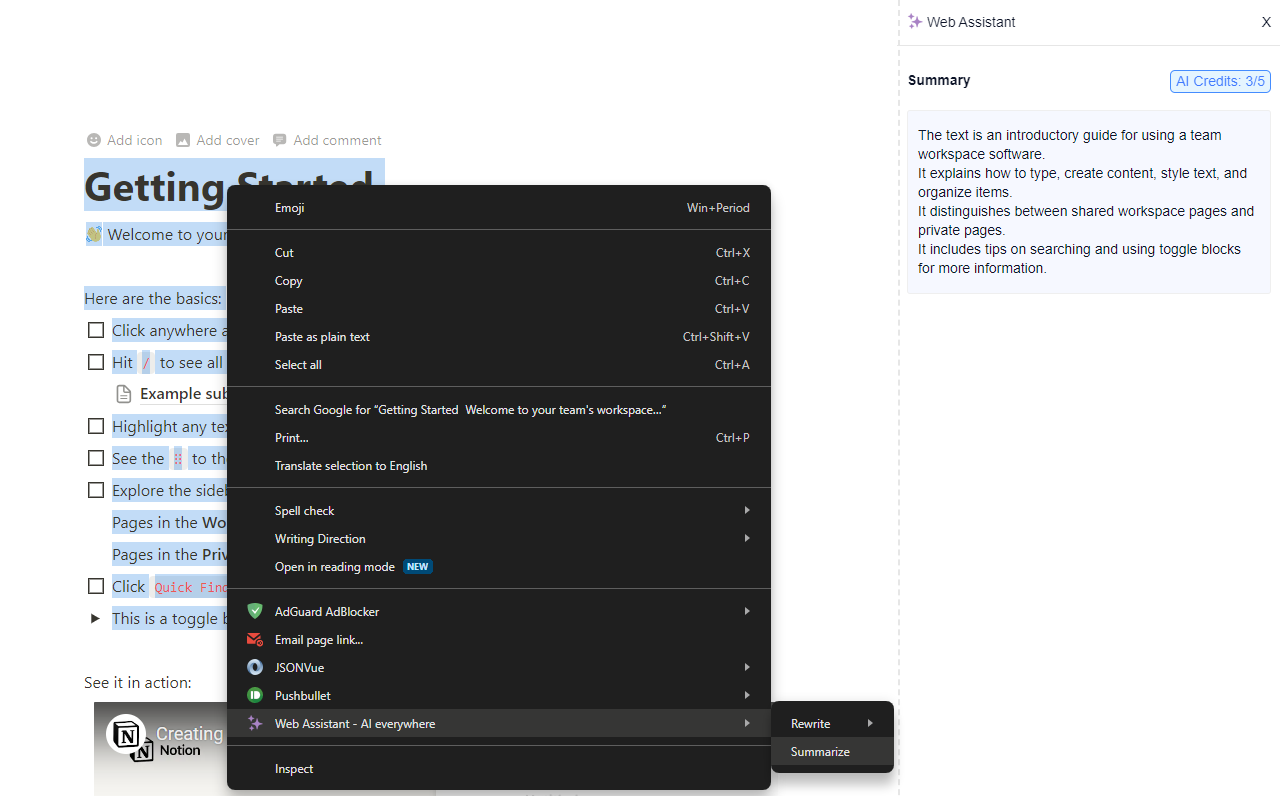The image size is (1280, 800).
Task: Click the NEW badge beside reading mode
Action: coord(418,566)
